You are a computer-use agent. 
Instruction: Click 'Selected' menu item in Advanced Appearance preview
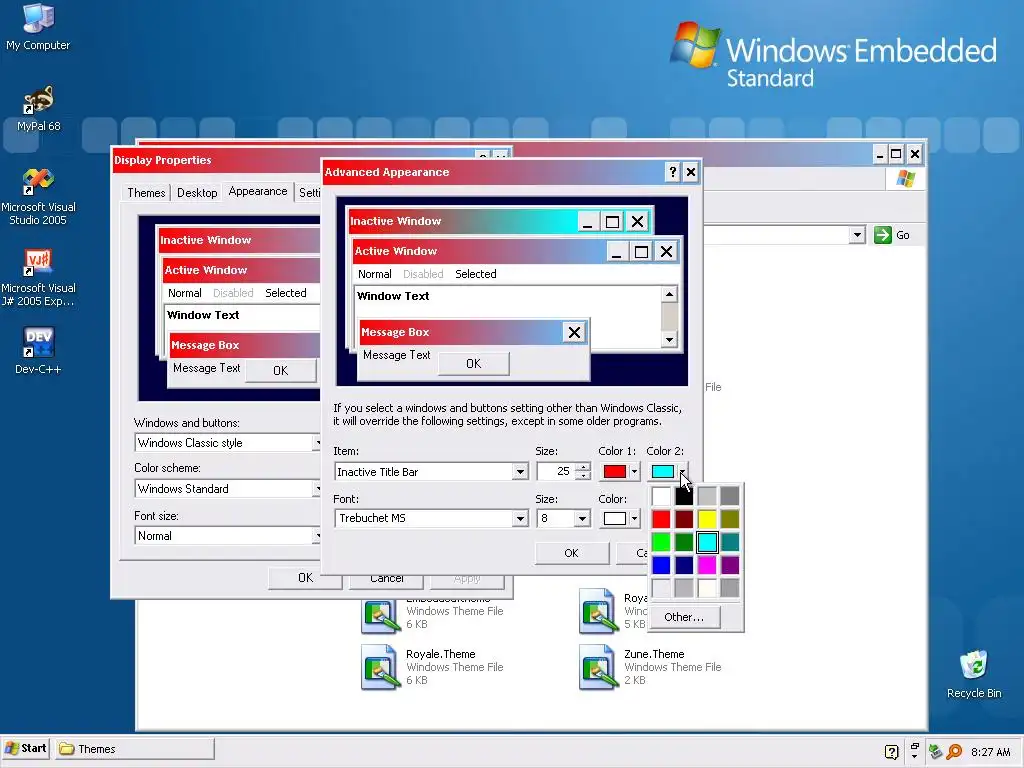point(475,274)
